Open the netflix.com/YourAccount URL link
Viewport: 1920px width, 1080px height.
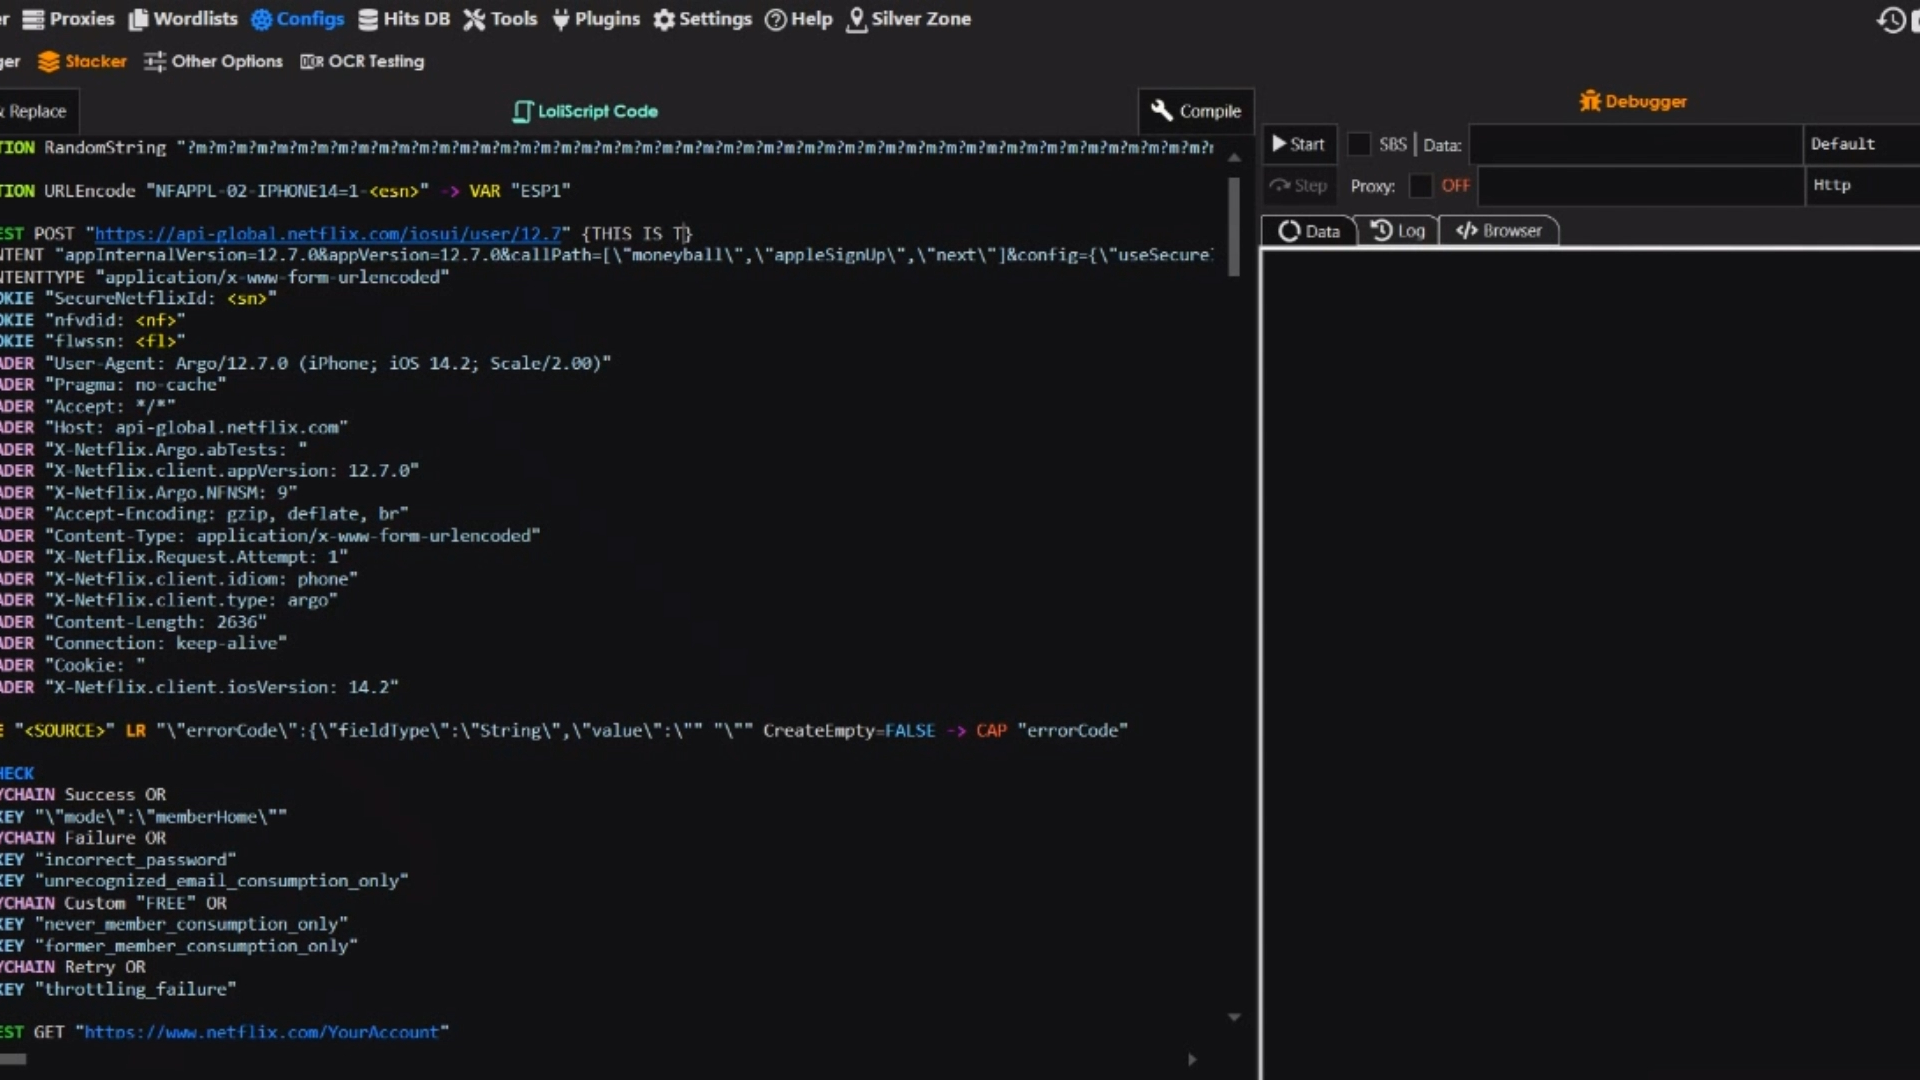(x=261, y=1032)
